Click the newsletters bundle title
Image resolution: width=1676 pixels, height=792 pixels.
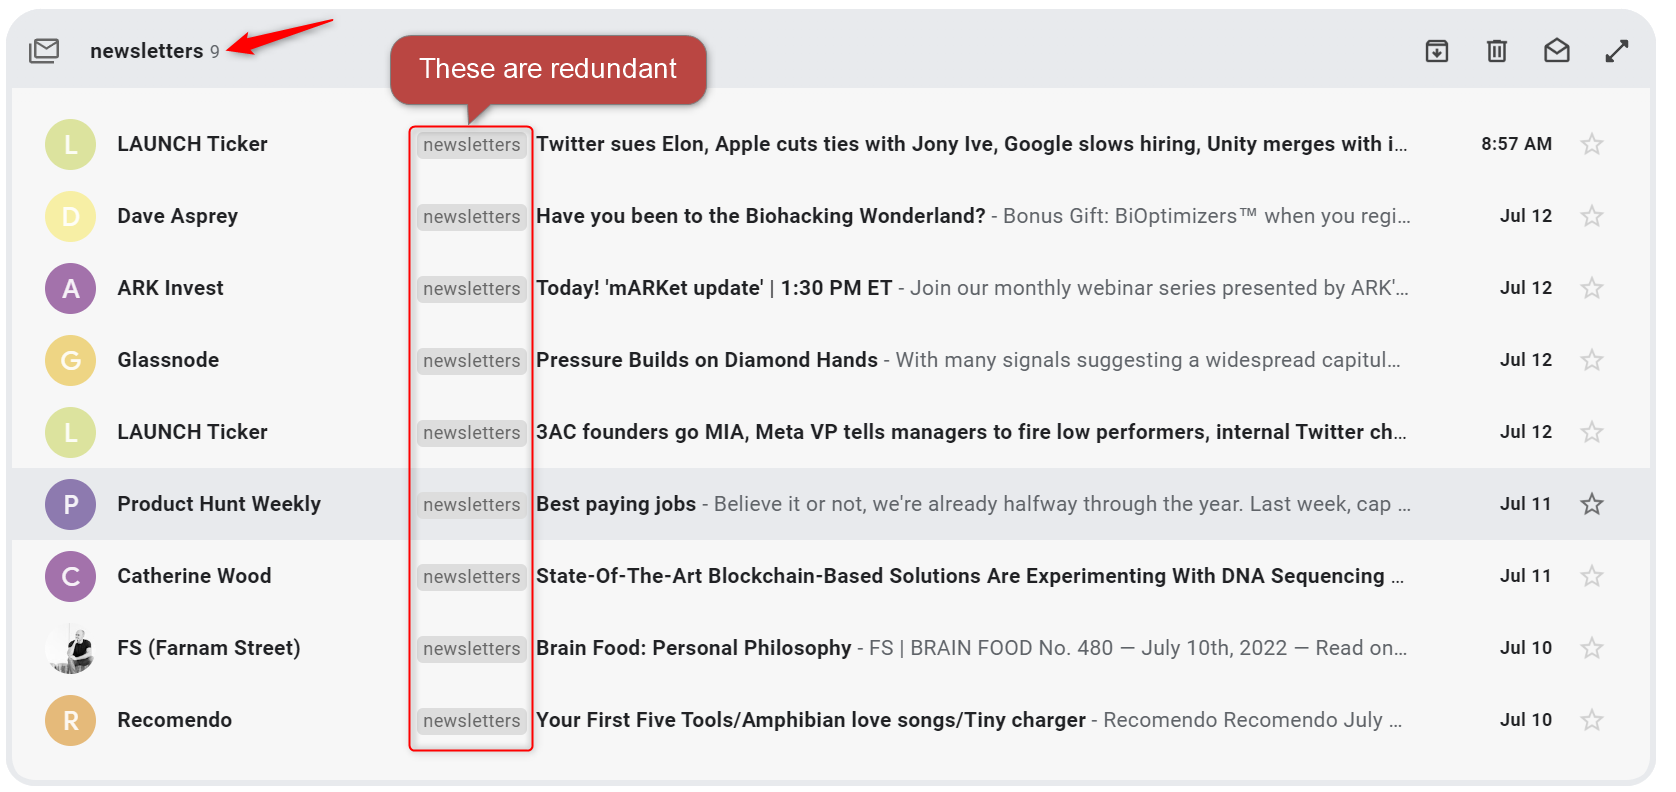[147, 51]
